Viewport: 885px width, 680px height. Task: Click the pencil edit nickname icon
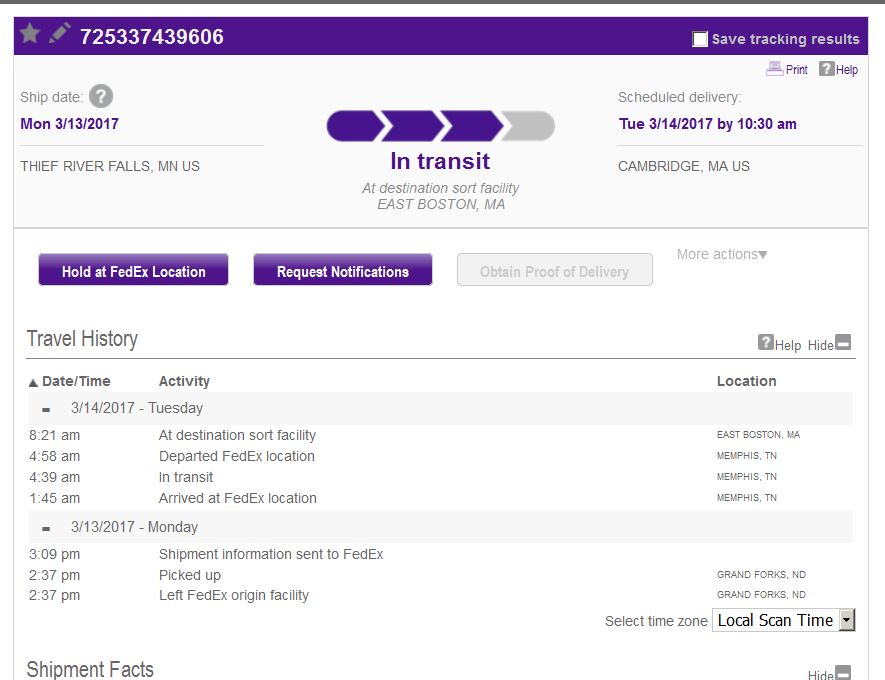coord(59,33)
